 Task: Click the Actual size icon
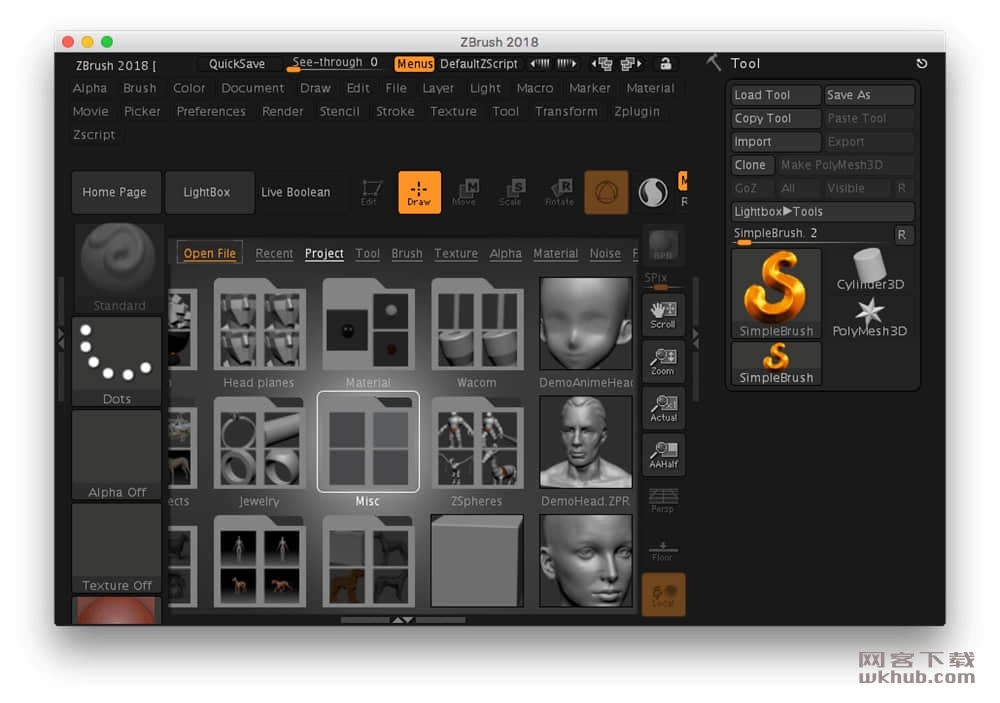[663, 408]
